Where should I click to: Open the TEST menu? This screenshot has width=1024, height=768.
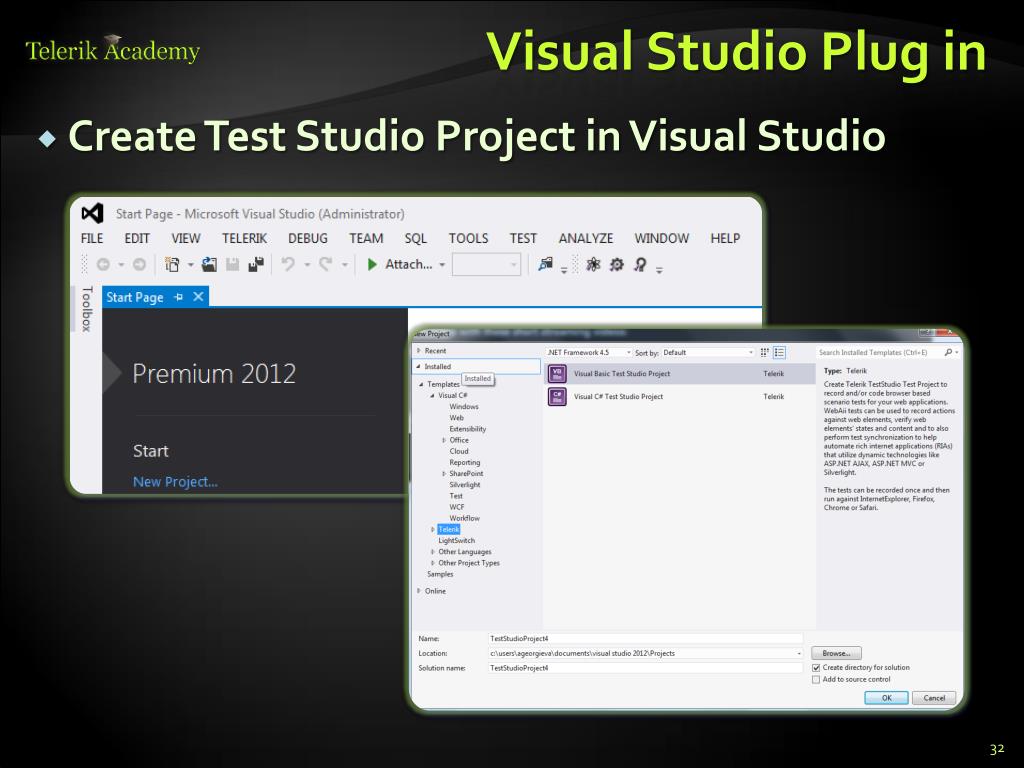pyautogui.click(x=524, y=238)
